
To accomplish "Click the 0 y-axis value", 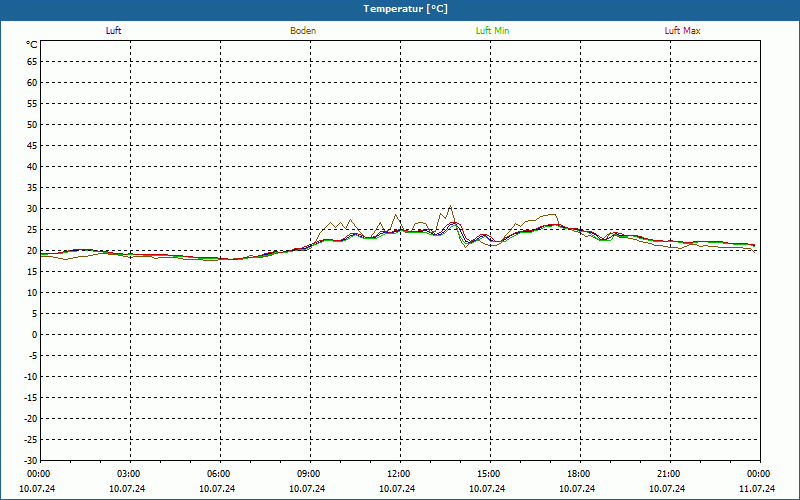I will [35, 335].
